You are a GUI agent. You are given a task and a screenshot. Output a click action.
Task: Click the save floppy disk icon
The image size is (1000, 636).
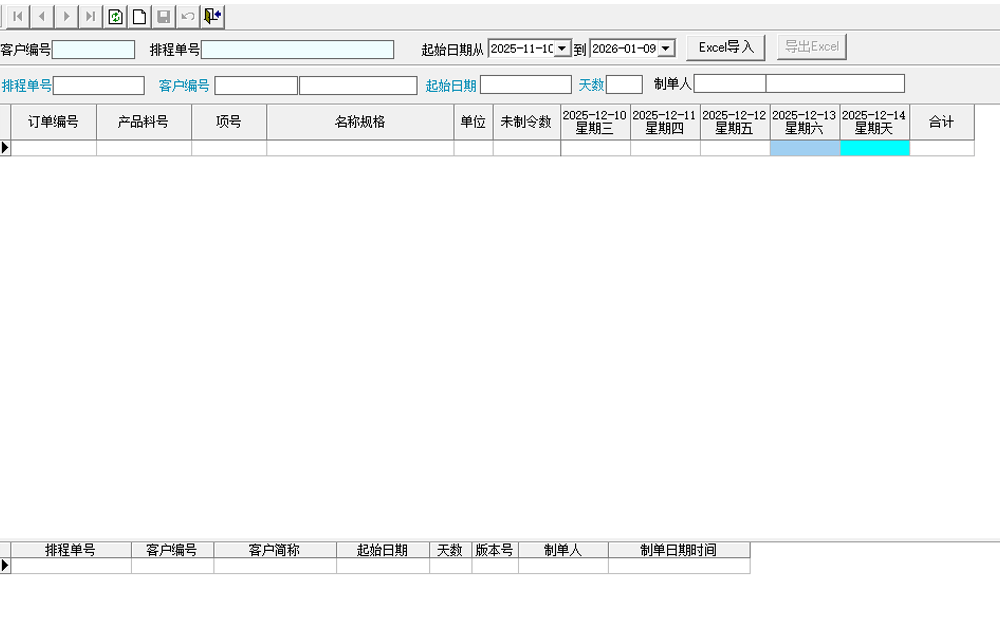[164, 17]
